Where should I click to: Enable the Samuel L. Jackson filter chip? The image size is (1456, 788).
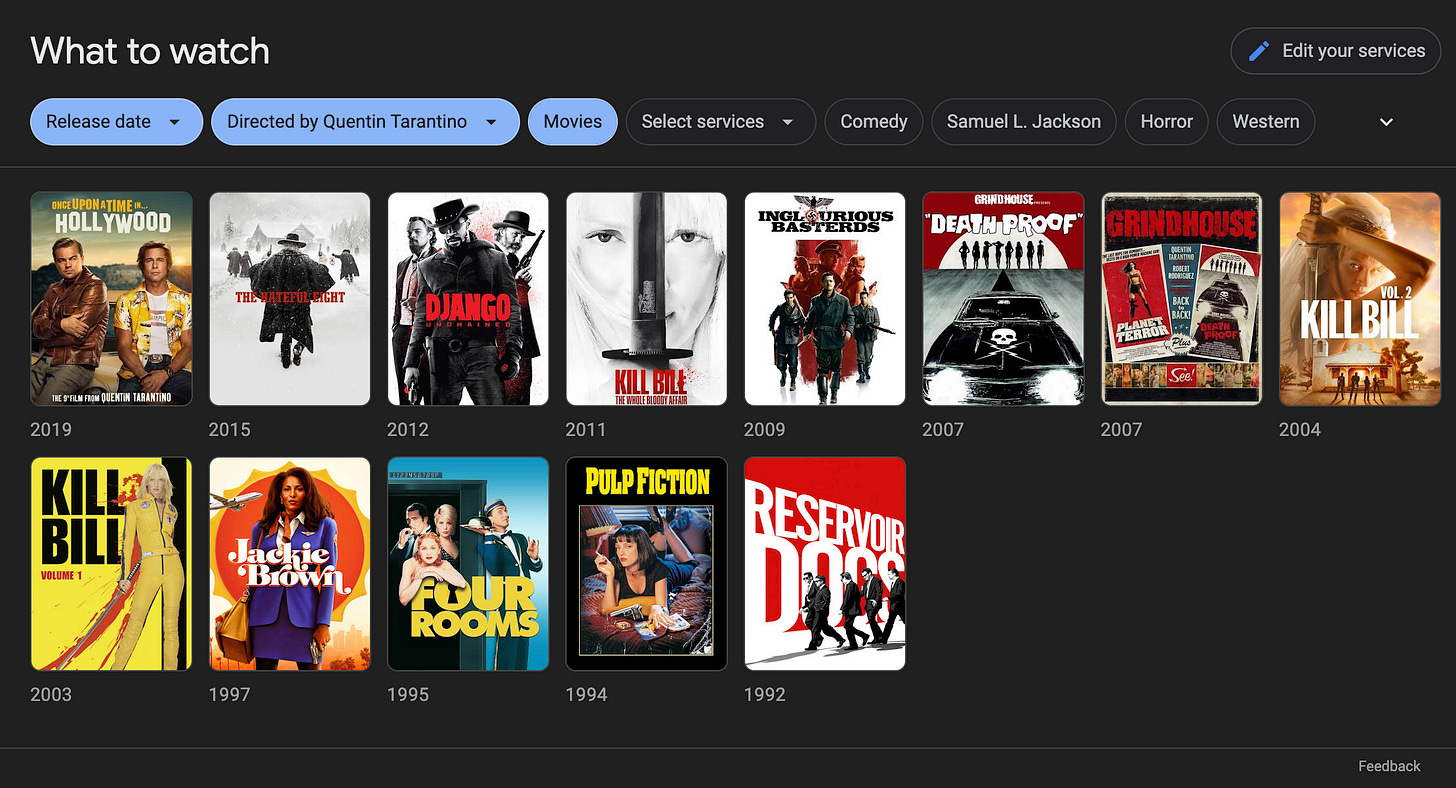(x=1023, y=122)
